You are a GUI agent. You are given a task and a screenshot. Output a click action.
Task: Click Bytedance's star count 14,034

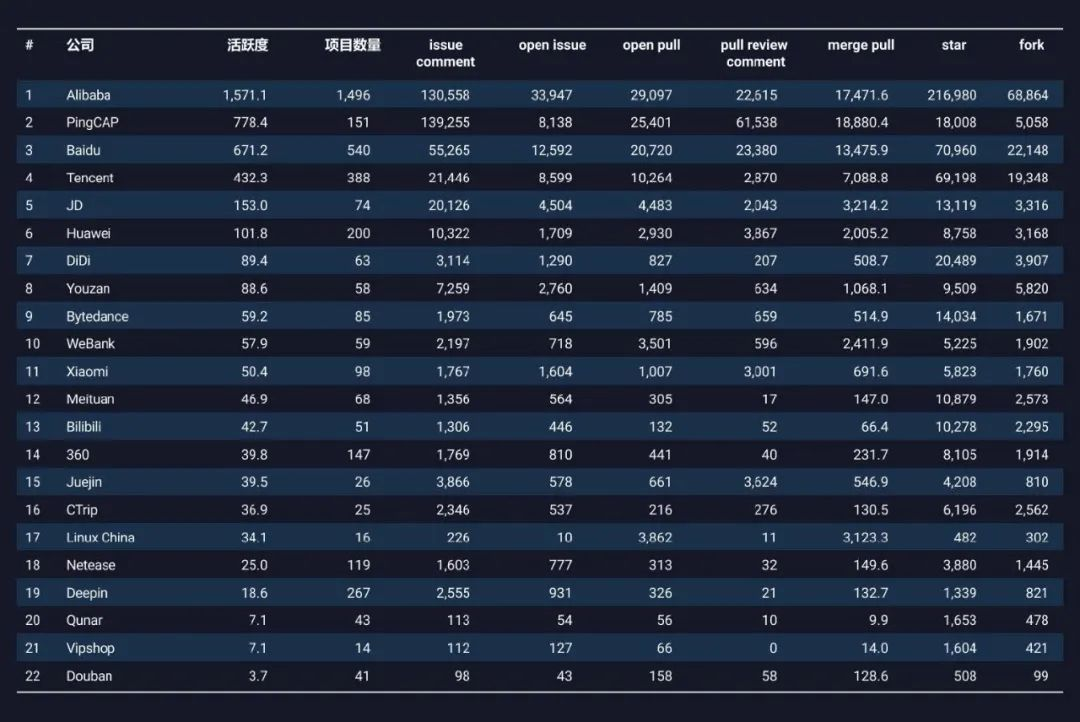(x=956, y=316)
